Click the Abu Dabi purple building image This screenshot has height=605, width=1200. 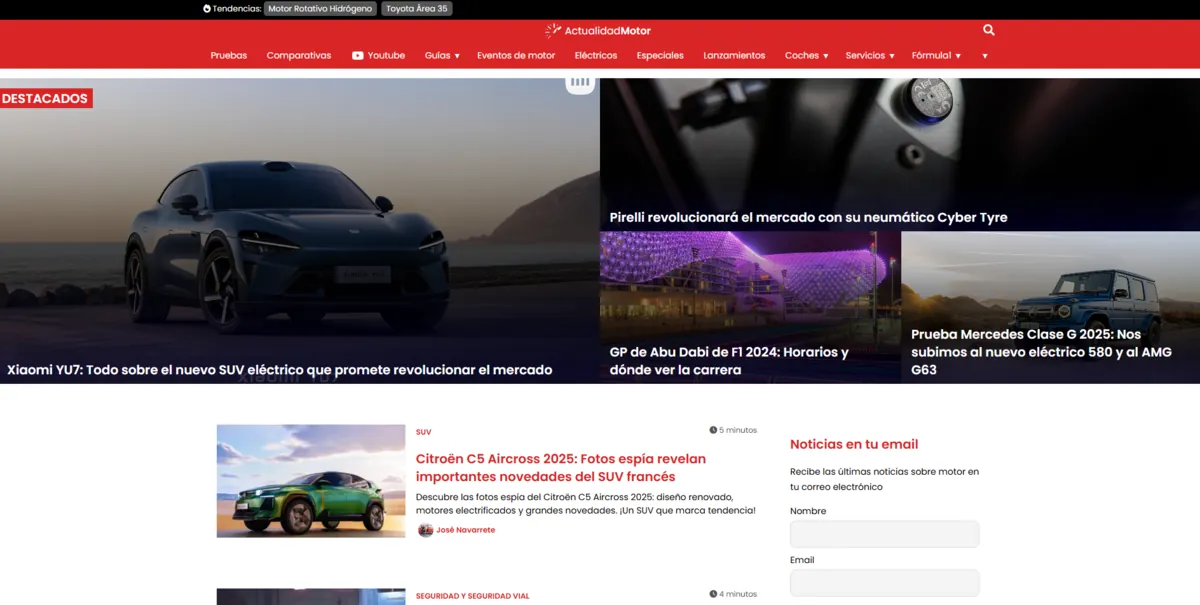750,308
